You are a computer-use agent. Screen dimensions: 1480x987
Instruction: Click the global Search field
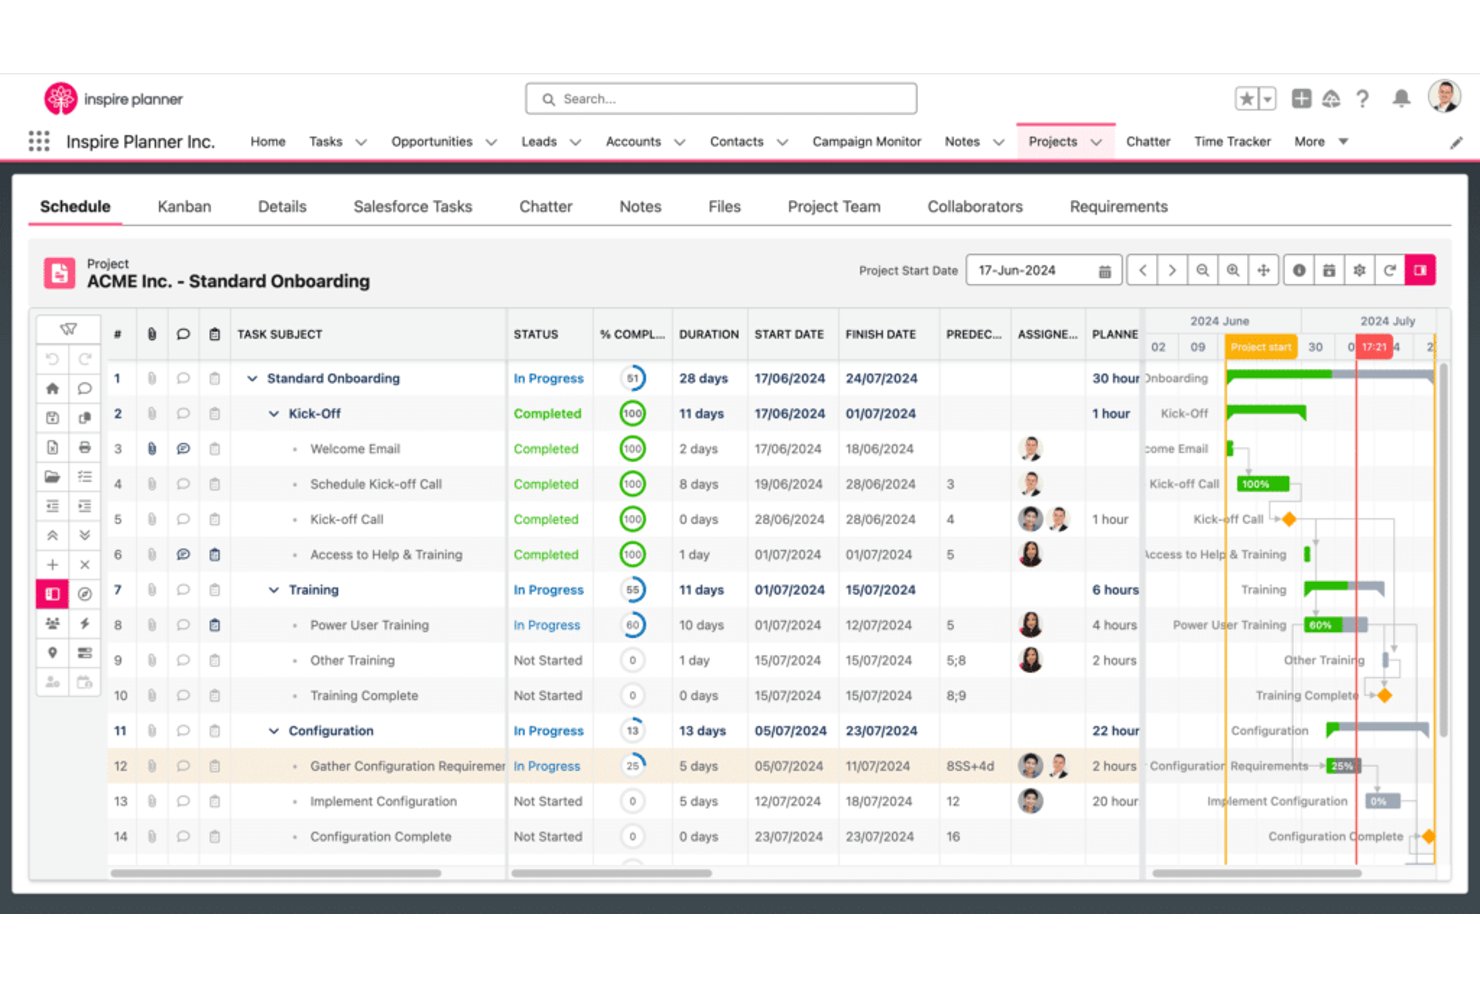tap(721, 99)
